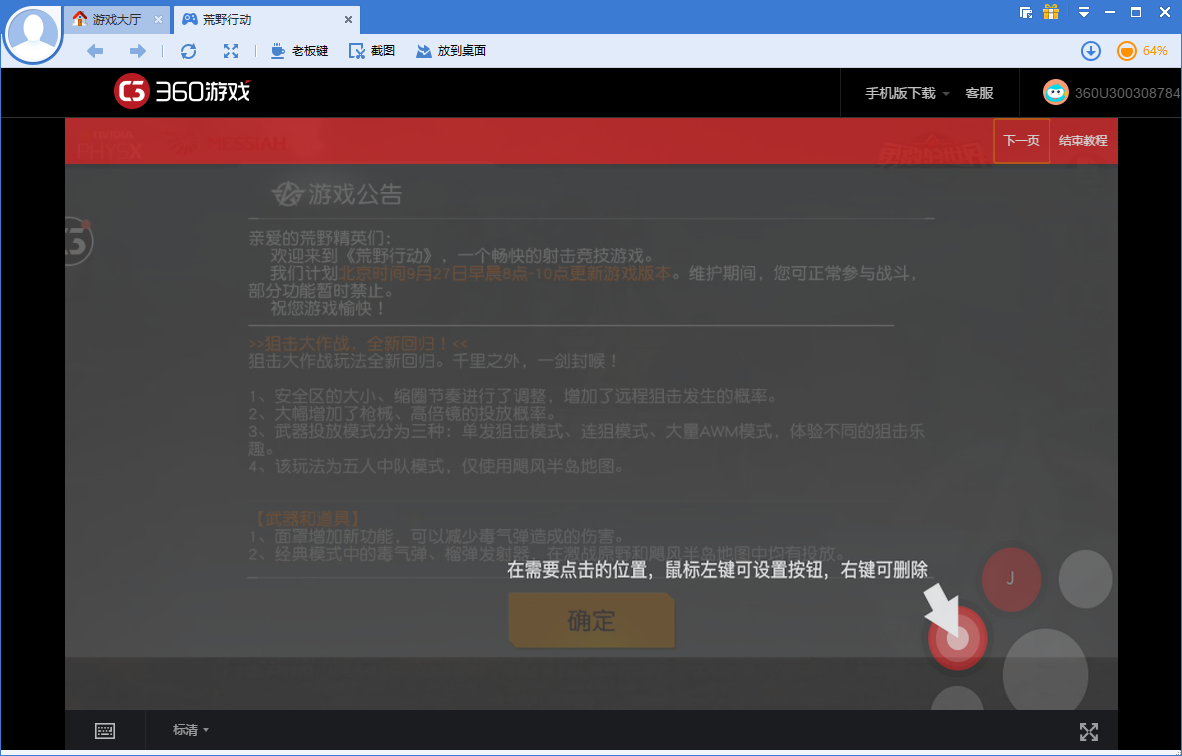Image resolution: width=1182 pixels, height=756 pixels.
Task: Activate 老板键 boss key
Action: pyautogui.click(x=299, y=51)
